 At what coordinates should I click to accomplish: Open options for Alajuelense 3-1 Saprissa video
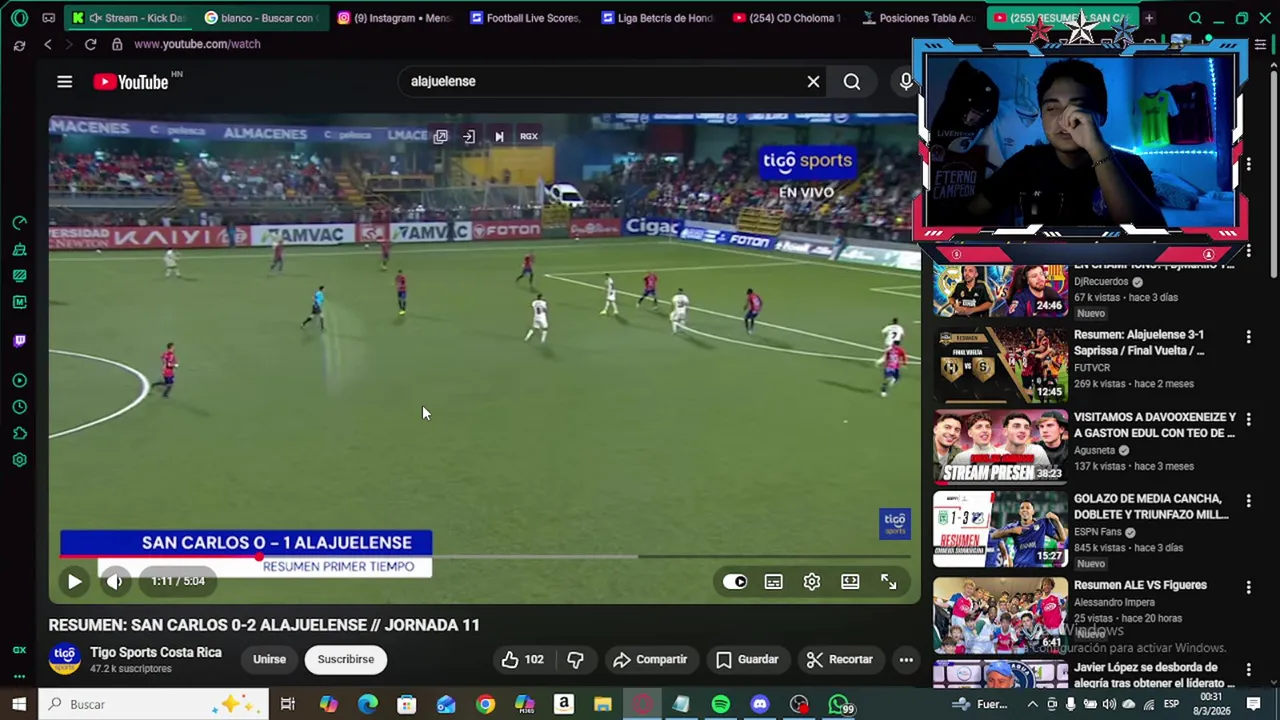(x=1248, y=337)
